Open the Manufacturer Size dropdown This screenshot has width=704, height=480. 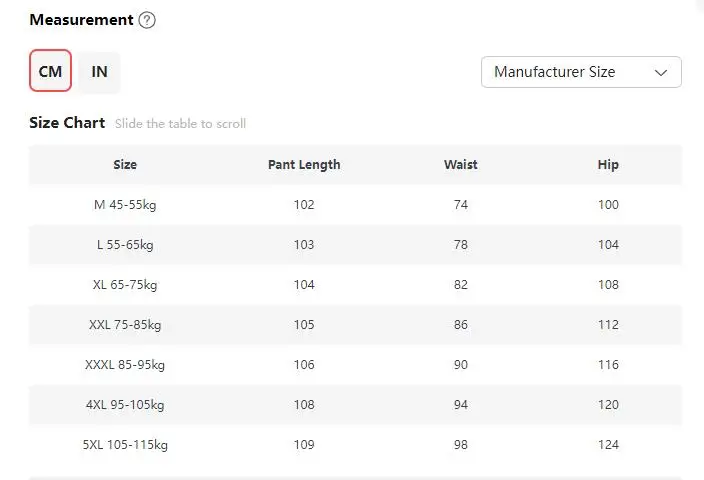tap(581, 72)
